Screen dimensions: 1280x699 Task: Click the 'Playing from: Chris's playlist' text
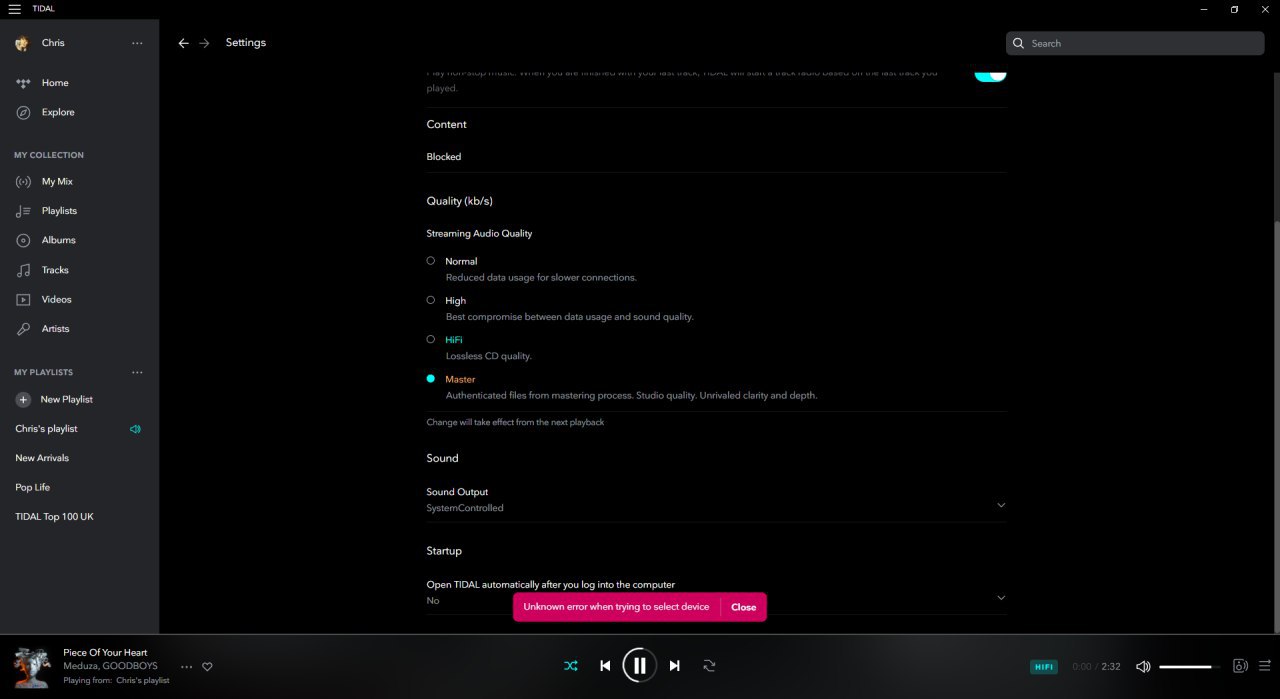click(116, 680)
